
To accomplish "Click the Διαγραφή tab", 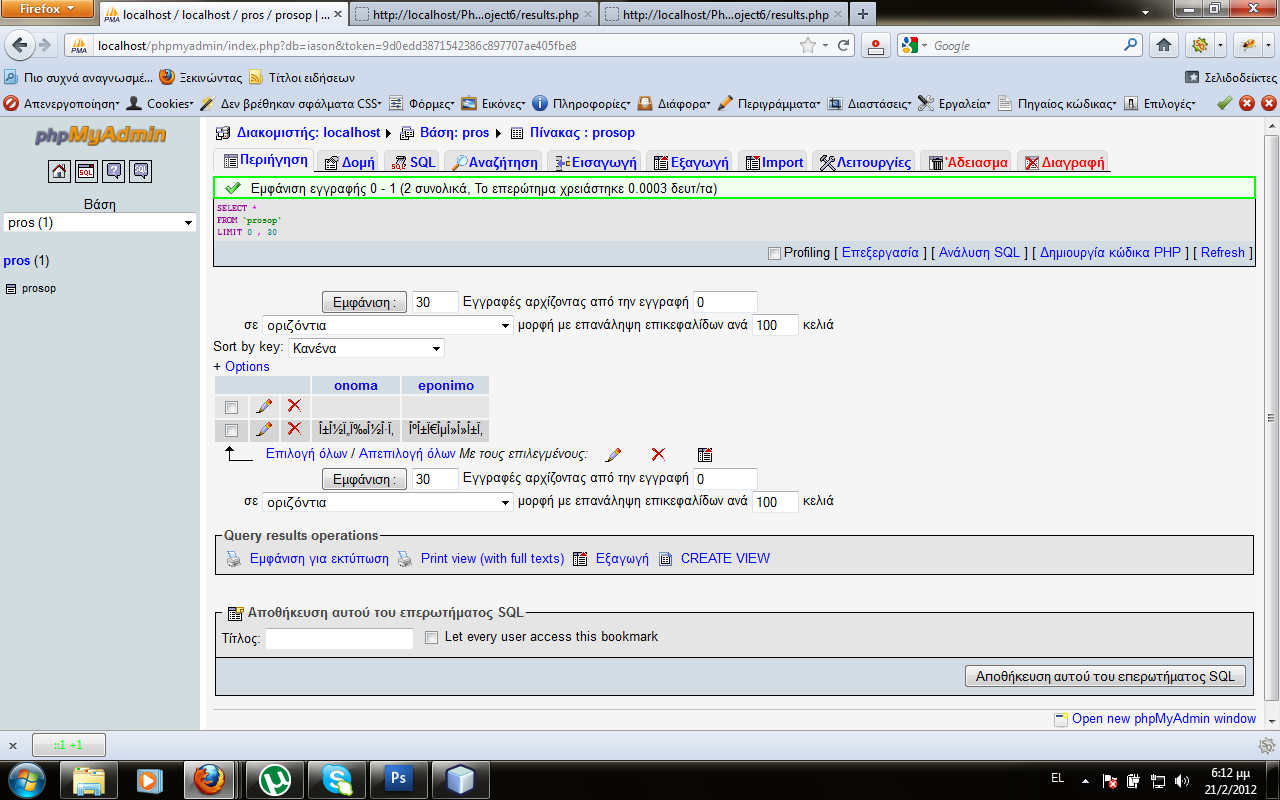I will pyautogui.click(x=1063, y=162).
